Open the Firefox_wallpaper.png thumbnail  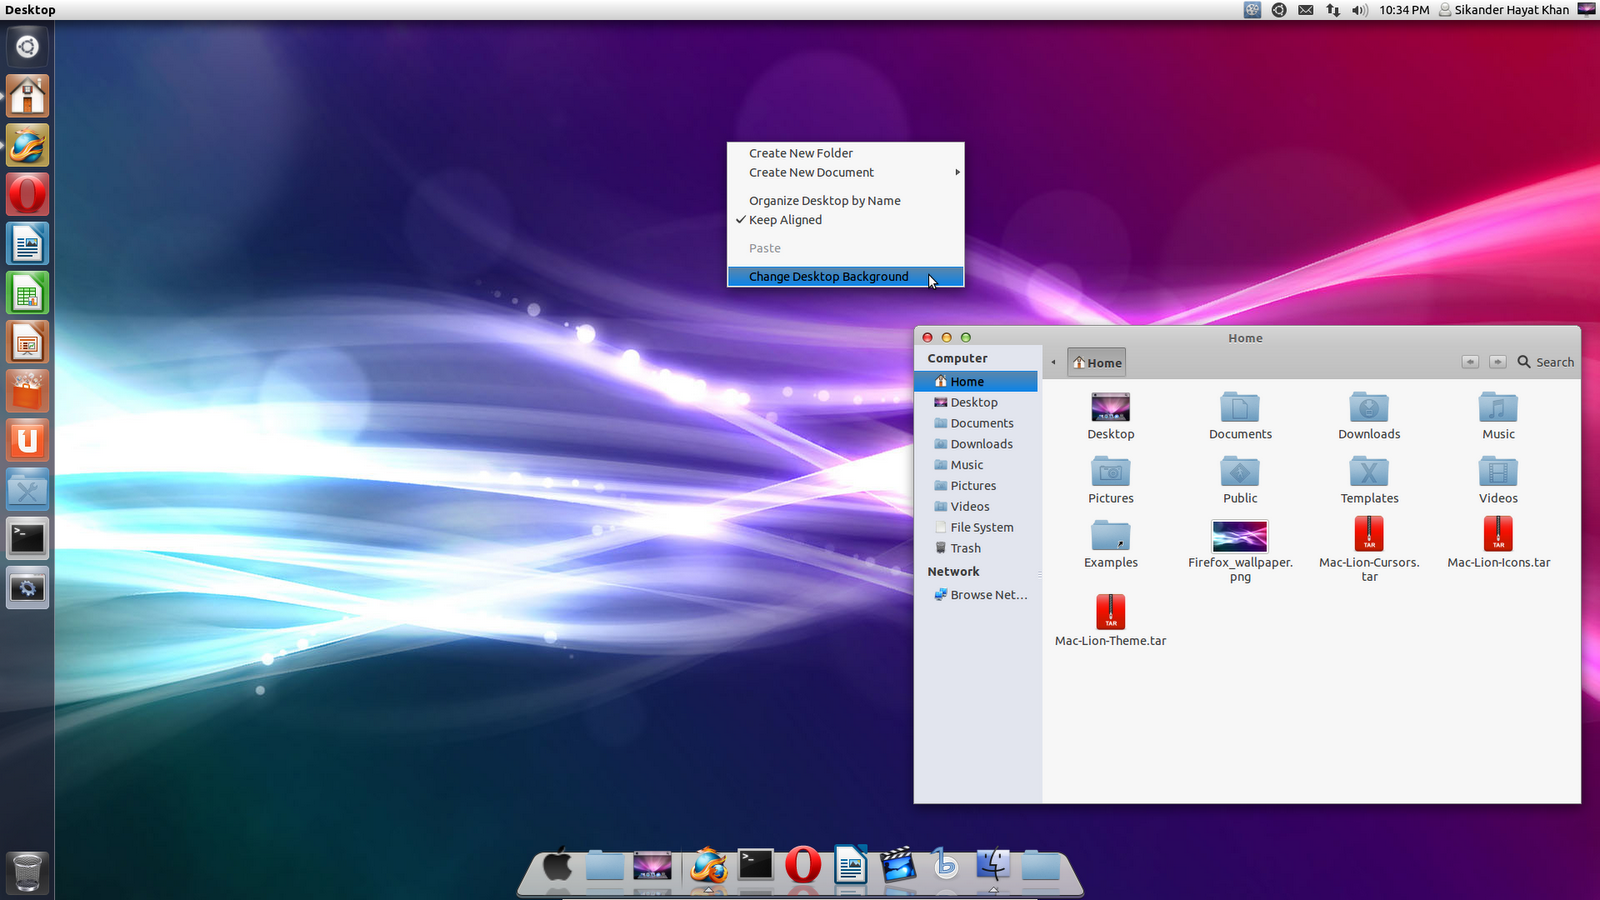pos(1239,537)
